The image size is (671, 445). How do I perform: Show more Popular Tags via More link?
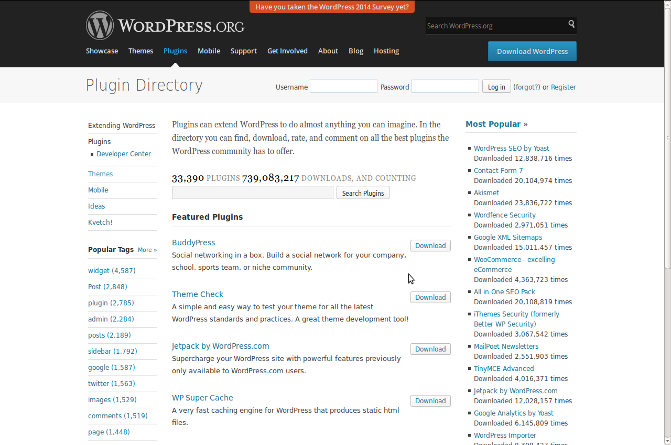click(x=146, y=250)
